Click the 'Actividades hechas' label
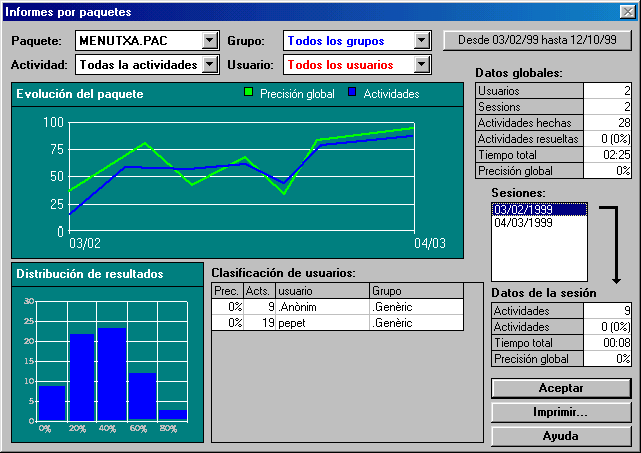 pyautogui.click(x=524, y=123)
